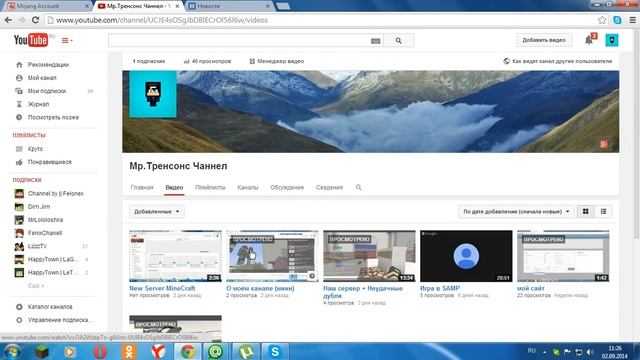
Task: Open the Плейлисты tab
Action: 210,187
